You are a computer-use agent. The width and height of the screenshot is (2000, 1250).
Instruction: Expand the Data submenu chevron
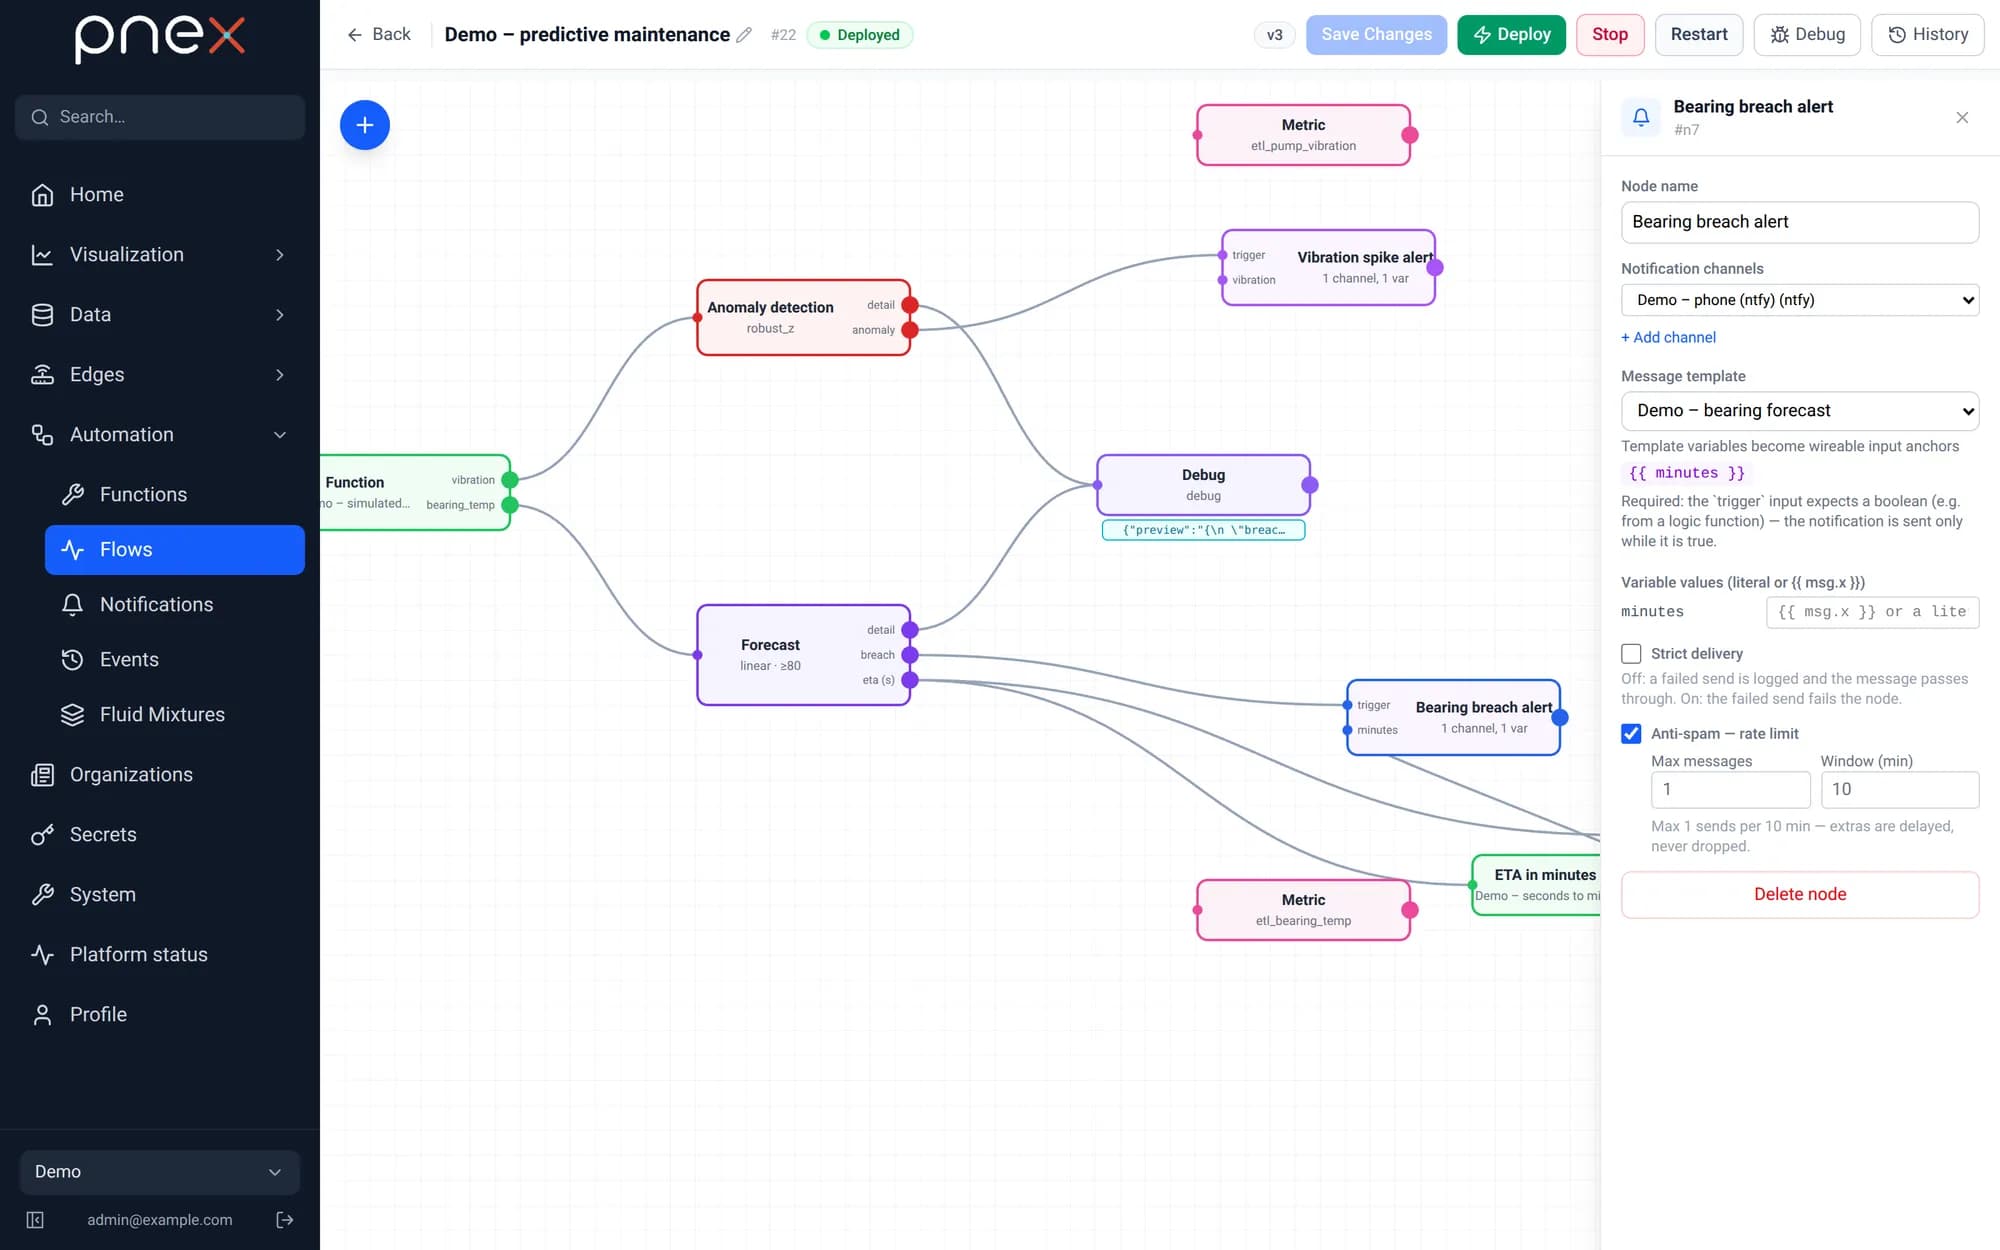click(280, 315)
